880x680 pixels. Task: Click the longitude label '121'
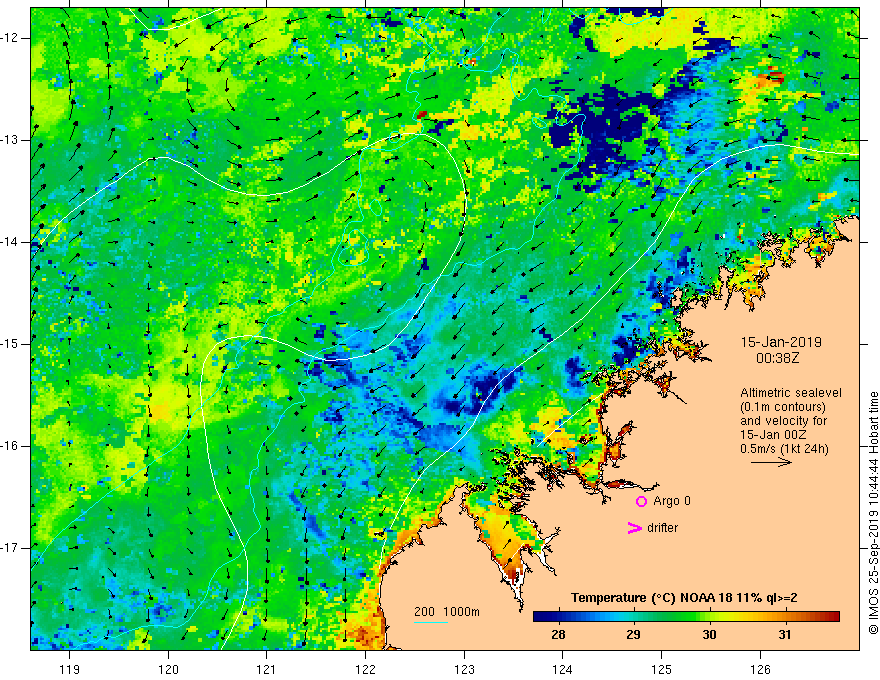click(266, 669)
